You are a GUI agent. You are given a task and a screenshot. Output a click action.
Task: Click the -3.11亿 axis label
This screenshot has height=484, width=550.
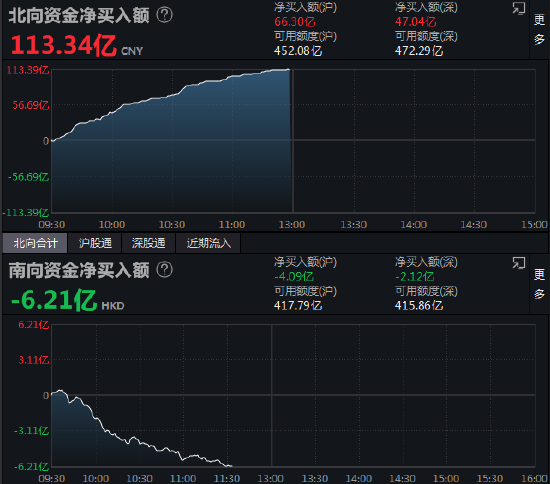pyautogui.click(x=32, y=431)
